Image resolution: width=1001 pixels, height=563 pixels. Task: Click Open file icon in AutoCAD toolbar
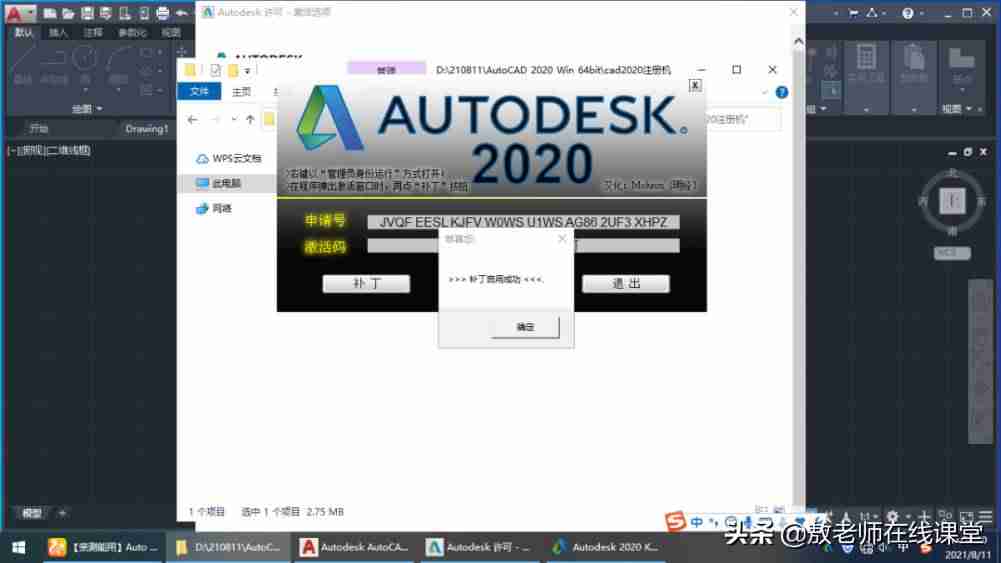point(68,13)
